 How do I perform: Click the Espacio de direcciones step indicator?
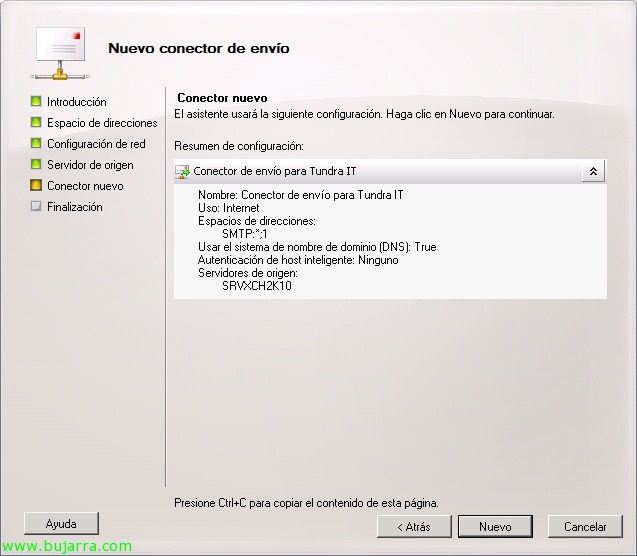point(36,122)
